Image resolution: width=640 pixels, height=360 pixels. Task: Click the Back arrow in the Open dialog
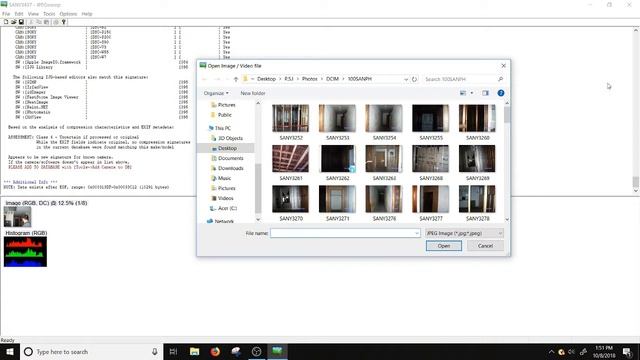205,79
